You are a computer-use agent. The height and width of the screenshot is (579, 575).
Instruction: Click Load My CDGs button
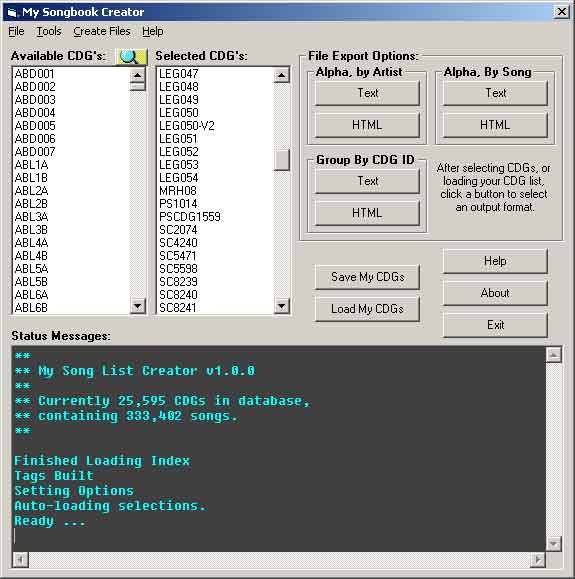pyautogui.click(x=367, y=309)
